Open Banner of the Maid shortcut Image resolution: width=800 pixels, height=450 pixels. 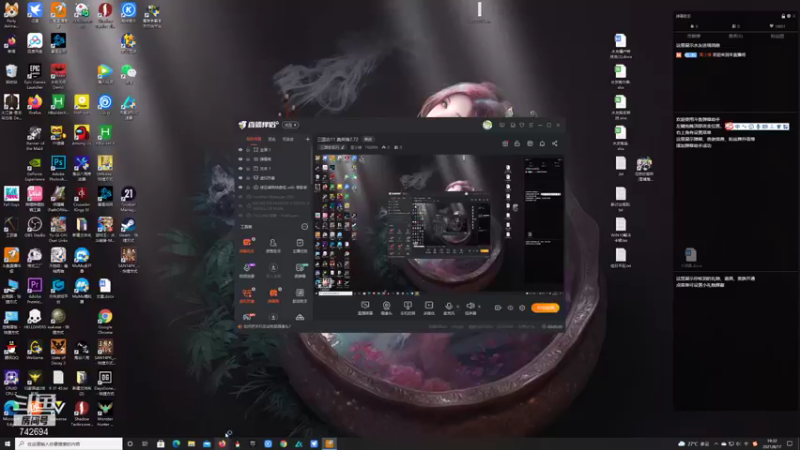tap(35, 137)
